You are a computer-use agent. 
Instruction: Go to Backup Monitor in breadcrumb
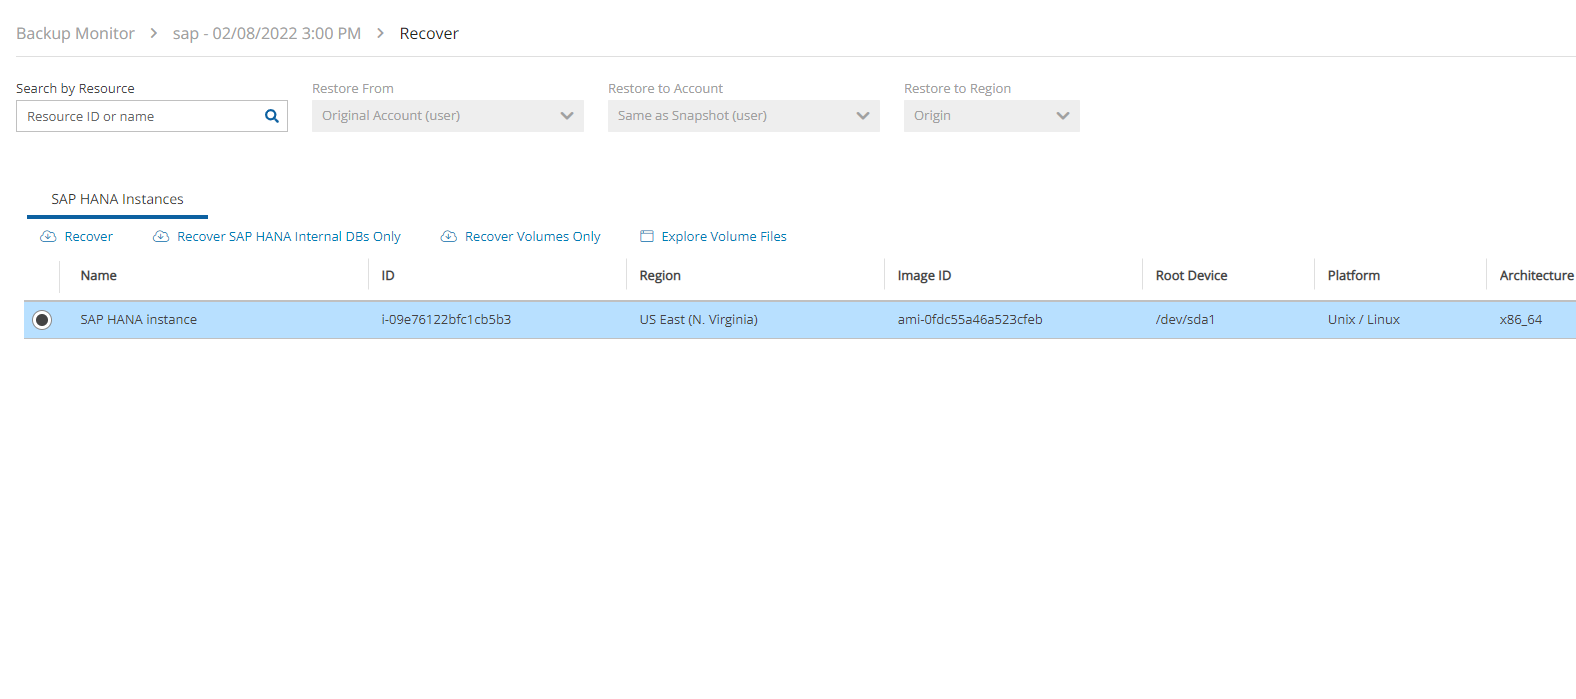tap(75, 34)
